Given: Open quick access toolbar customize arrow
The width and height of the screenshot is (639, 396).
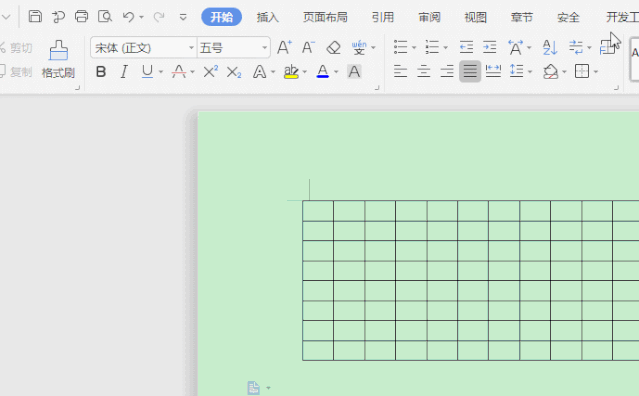Looking at the screenshot, I should pos(183,17).
